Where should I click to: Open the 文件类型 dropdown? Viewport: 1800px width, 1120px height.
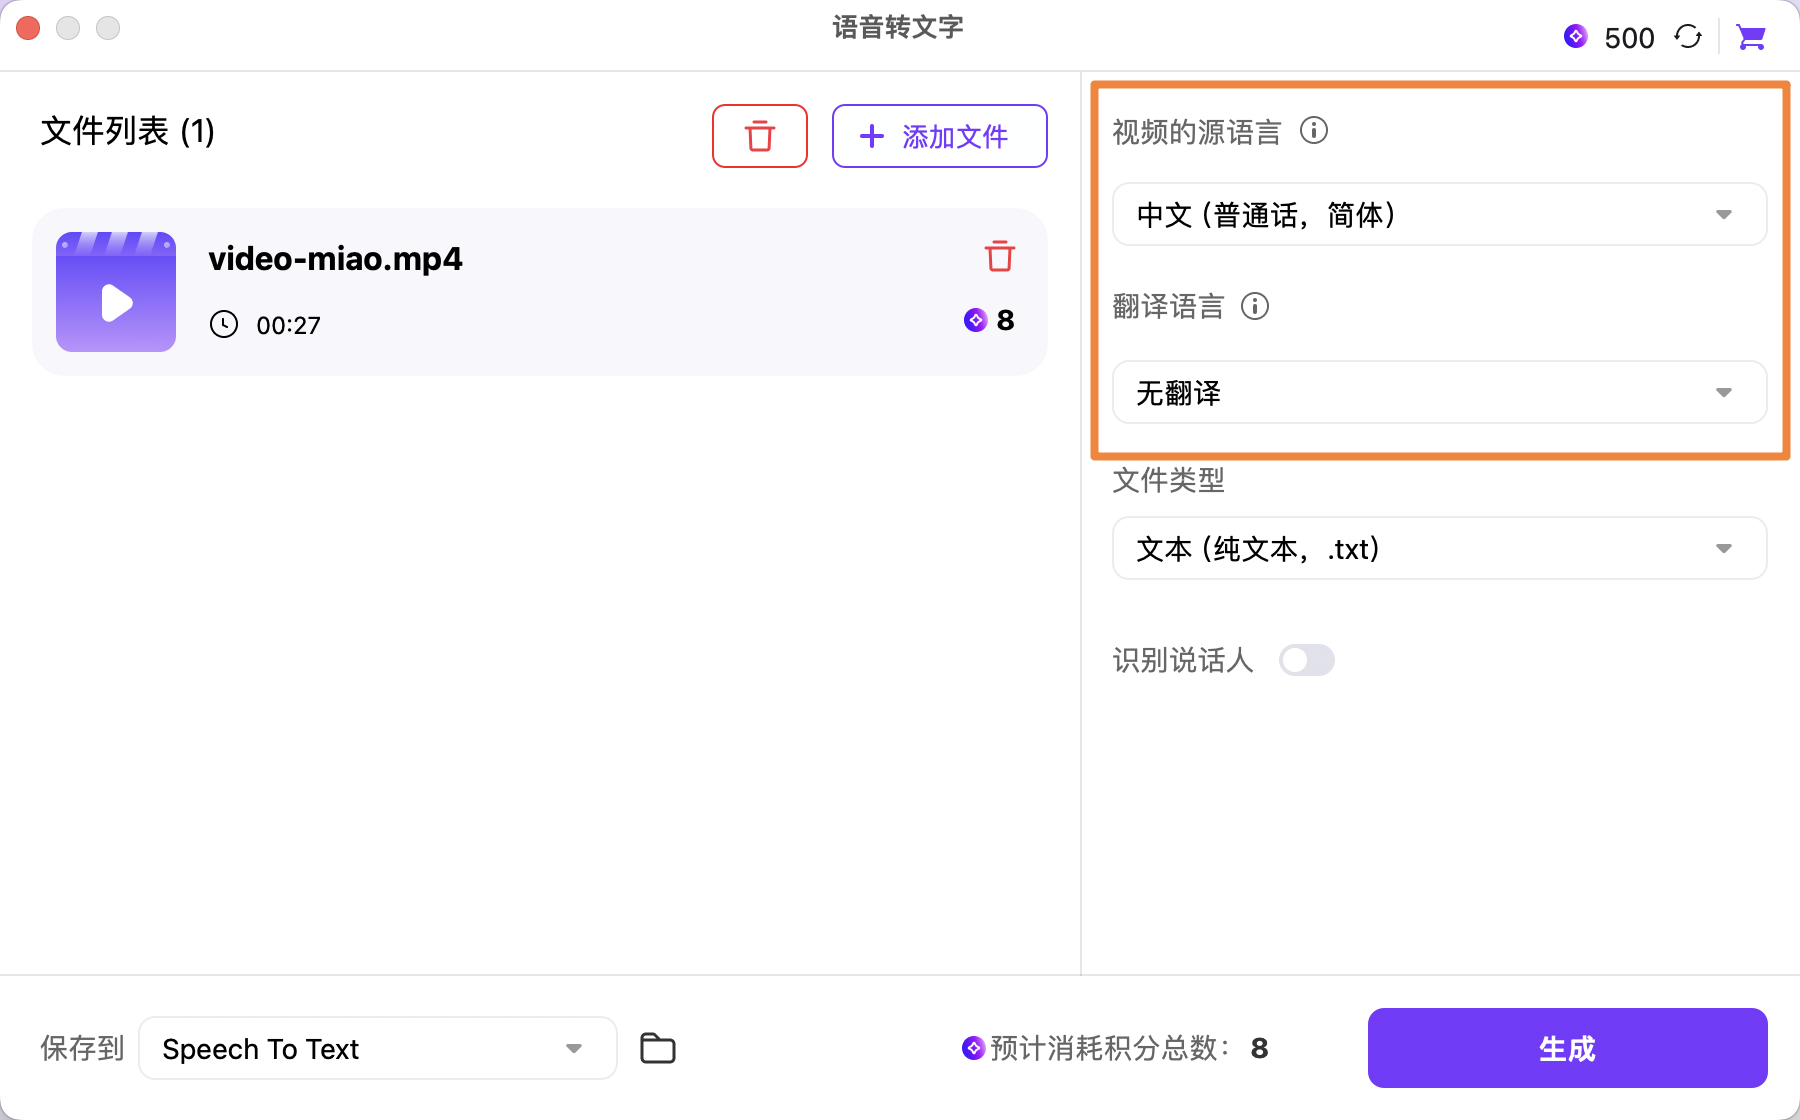pos(1439,548)
